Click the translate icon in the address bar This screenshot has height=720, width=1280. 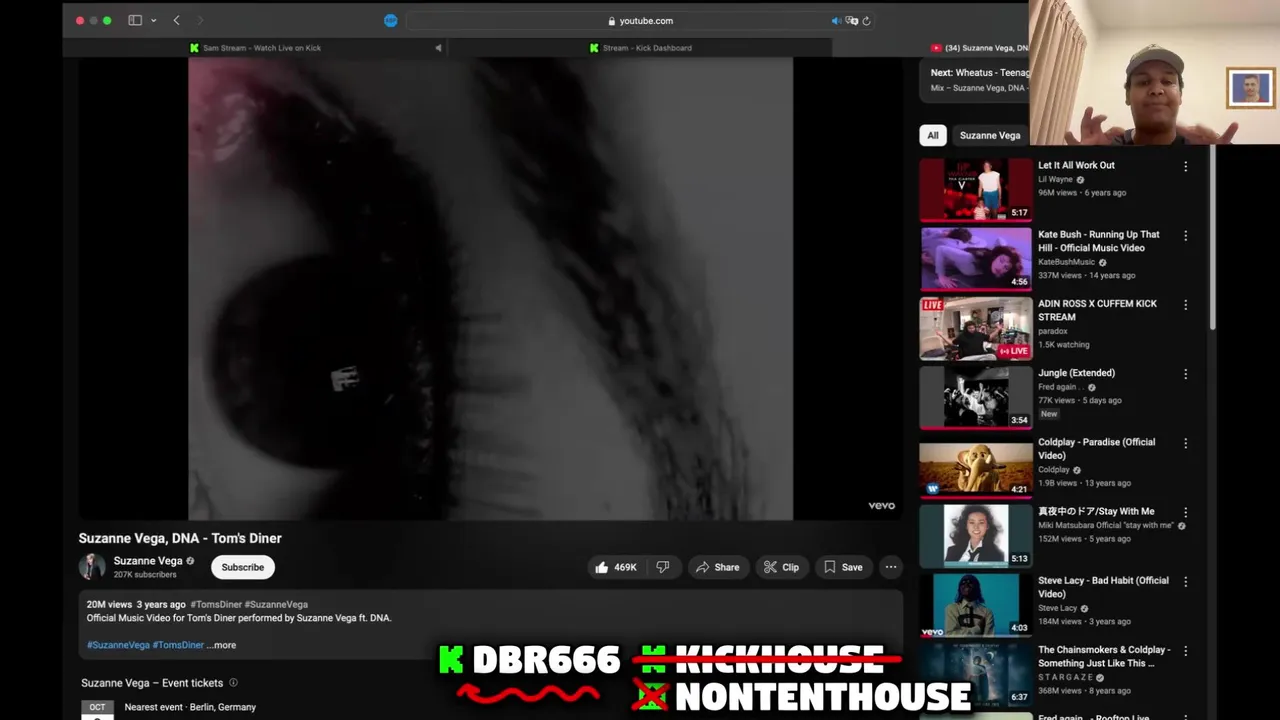pyautogui.click(x=852, y=20)
